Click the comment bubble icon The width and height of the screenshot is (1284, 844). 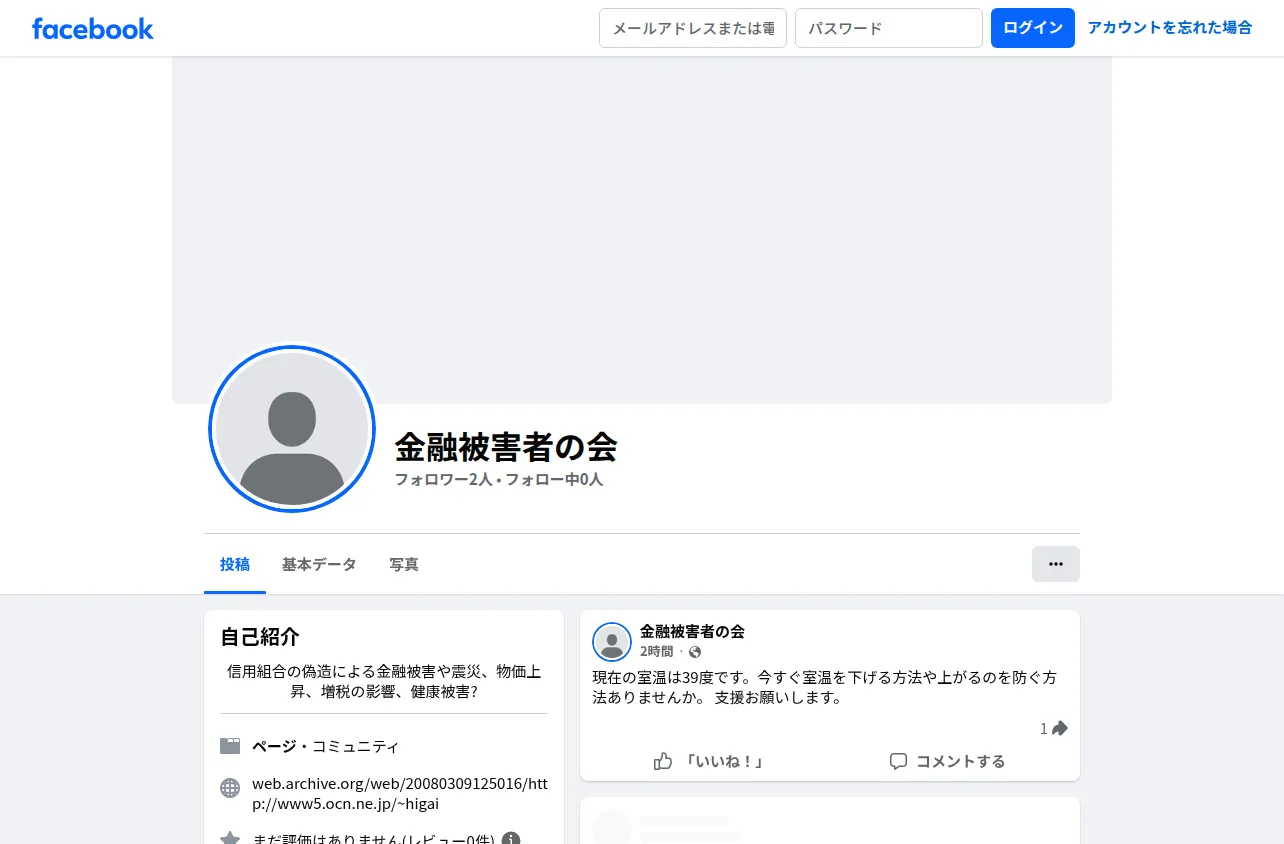pyautogui.click(x=898, y=761)
